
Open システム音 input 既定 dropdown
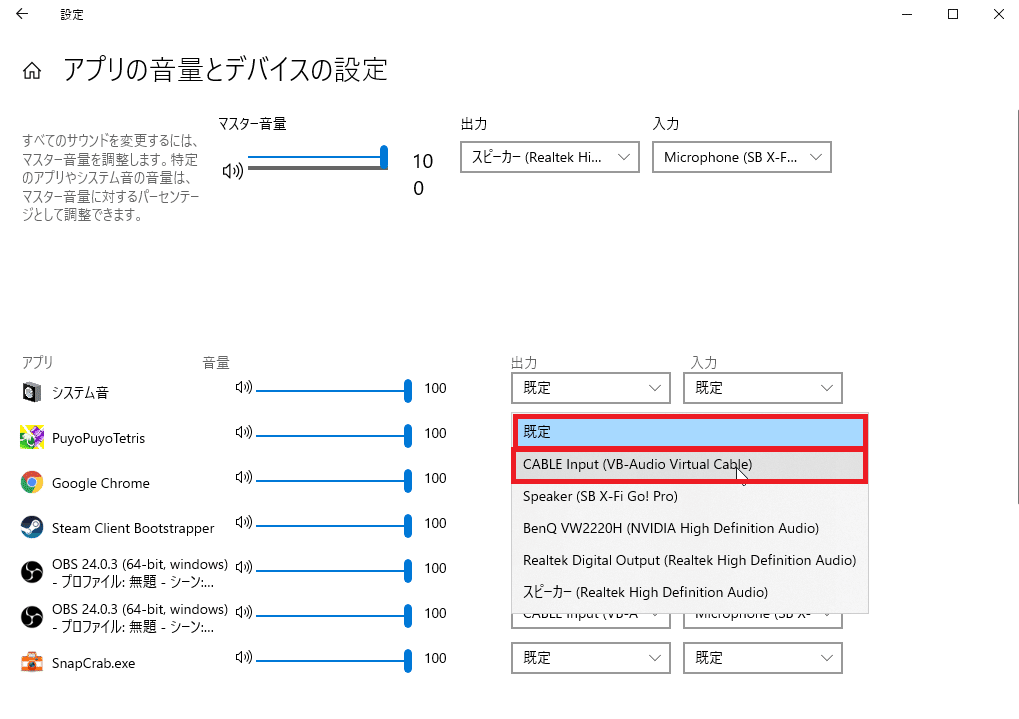pos(763,388)
